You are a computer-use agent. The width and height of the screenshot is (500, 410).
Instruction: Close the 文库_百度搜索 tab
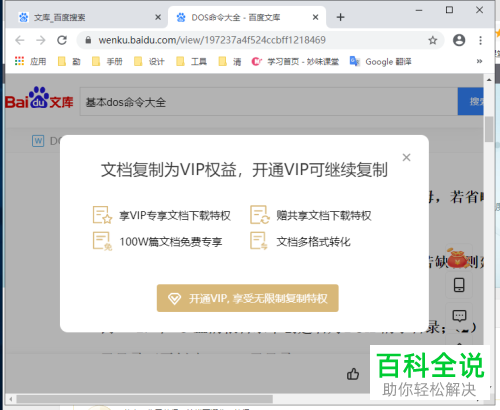(158, 17)
